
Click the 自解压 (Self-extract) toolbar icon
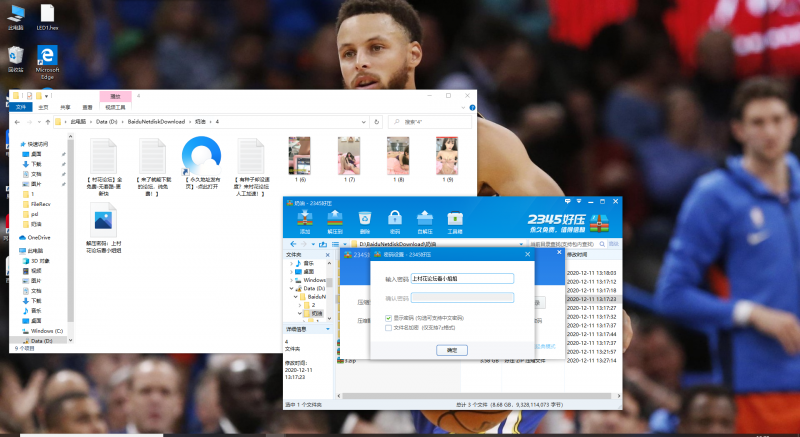[425, 219]
